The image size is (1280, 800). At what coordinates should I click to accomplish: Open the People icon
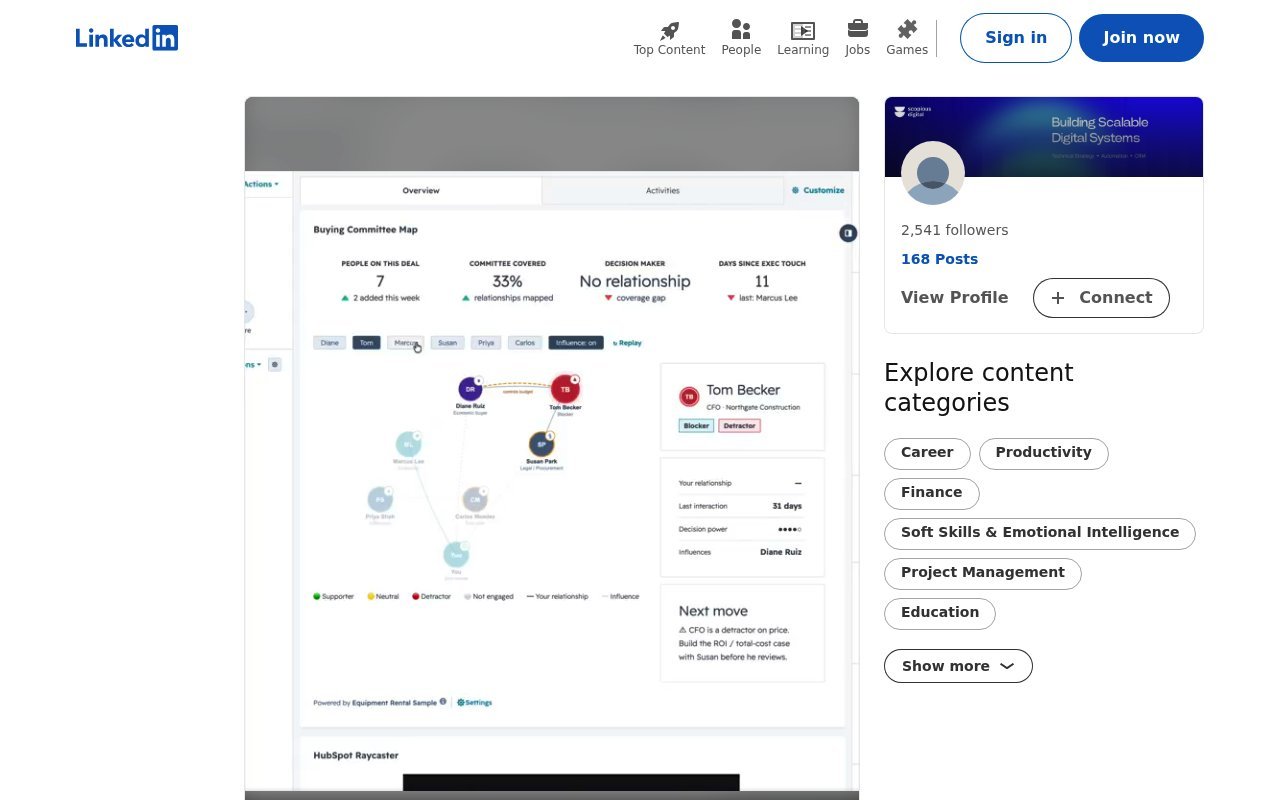coord(741,30)
